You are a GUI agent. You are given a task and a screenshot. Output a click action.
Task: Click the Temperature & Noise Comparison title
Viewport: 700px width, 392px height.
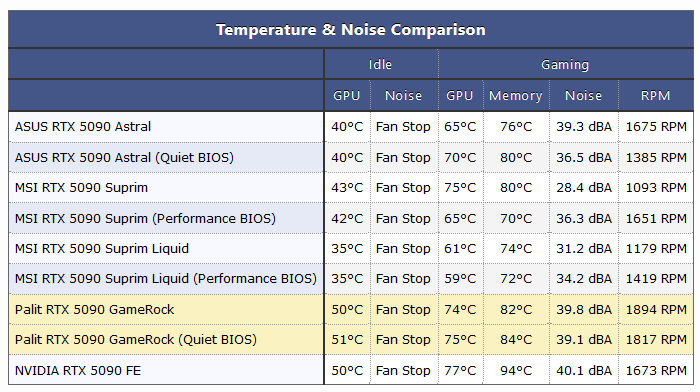pos(350,30)
